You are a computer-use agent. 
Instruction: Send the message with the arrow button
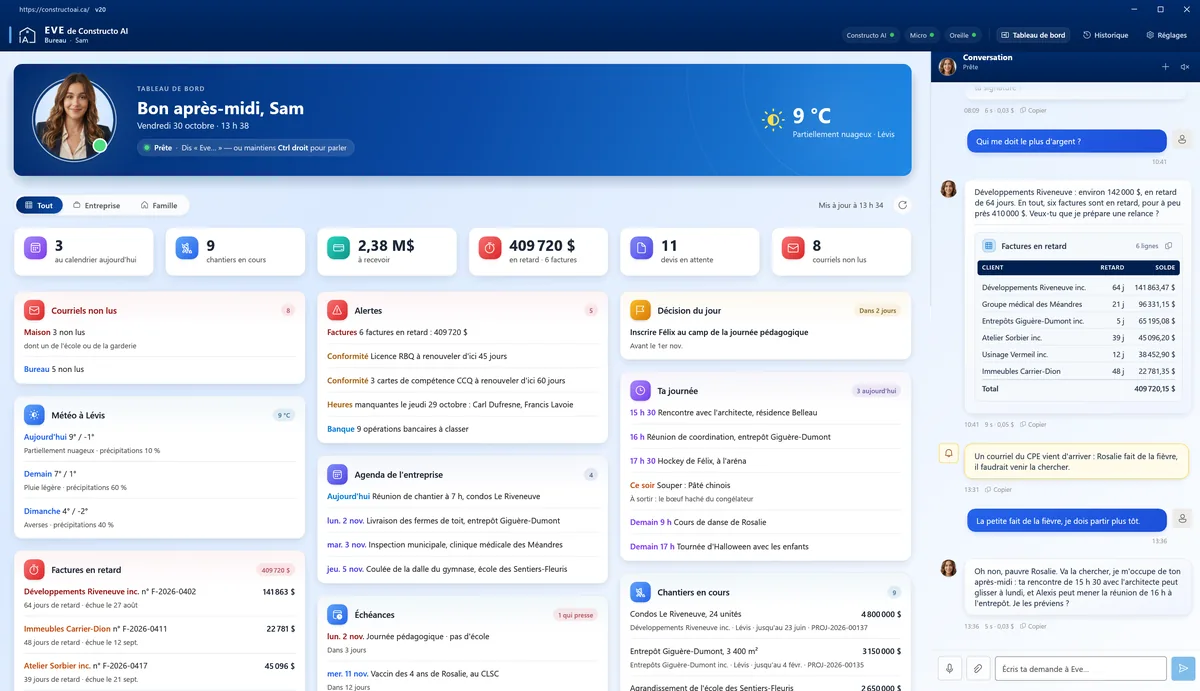pyautogui.click(x=1183, y=668)
